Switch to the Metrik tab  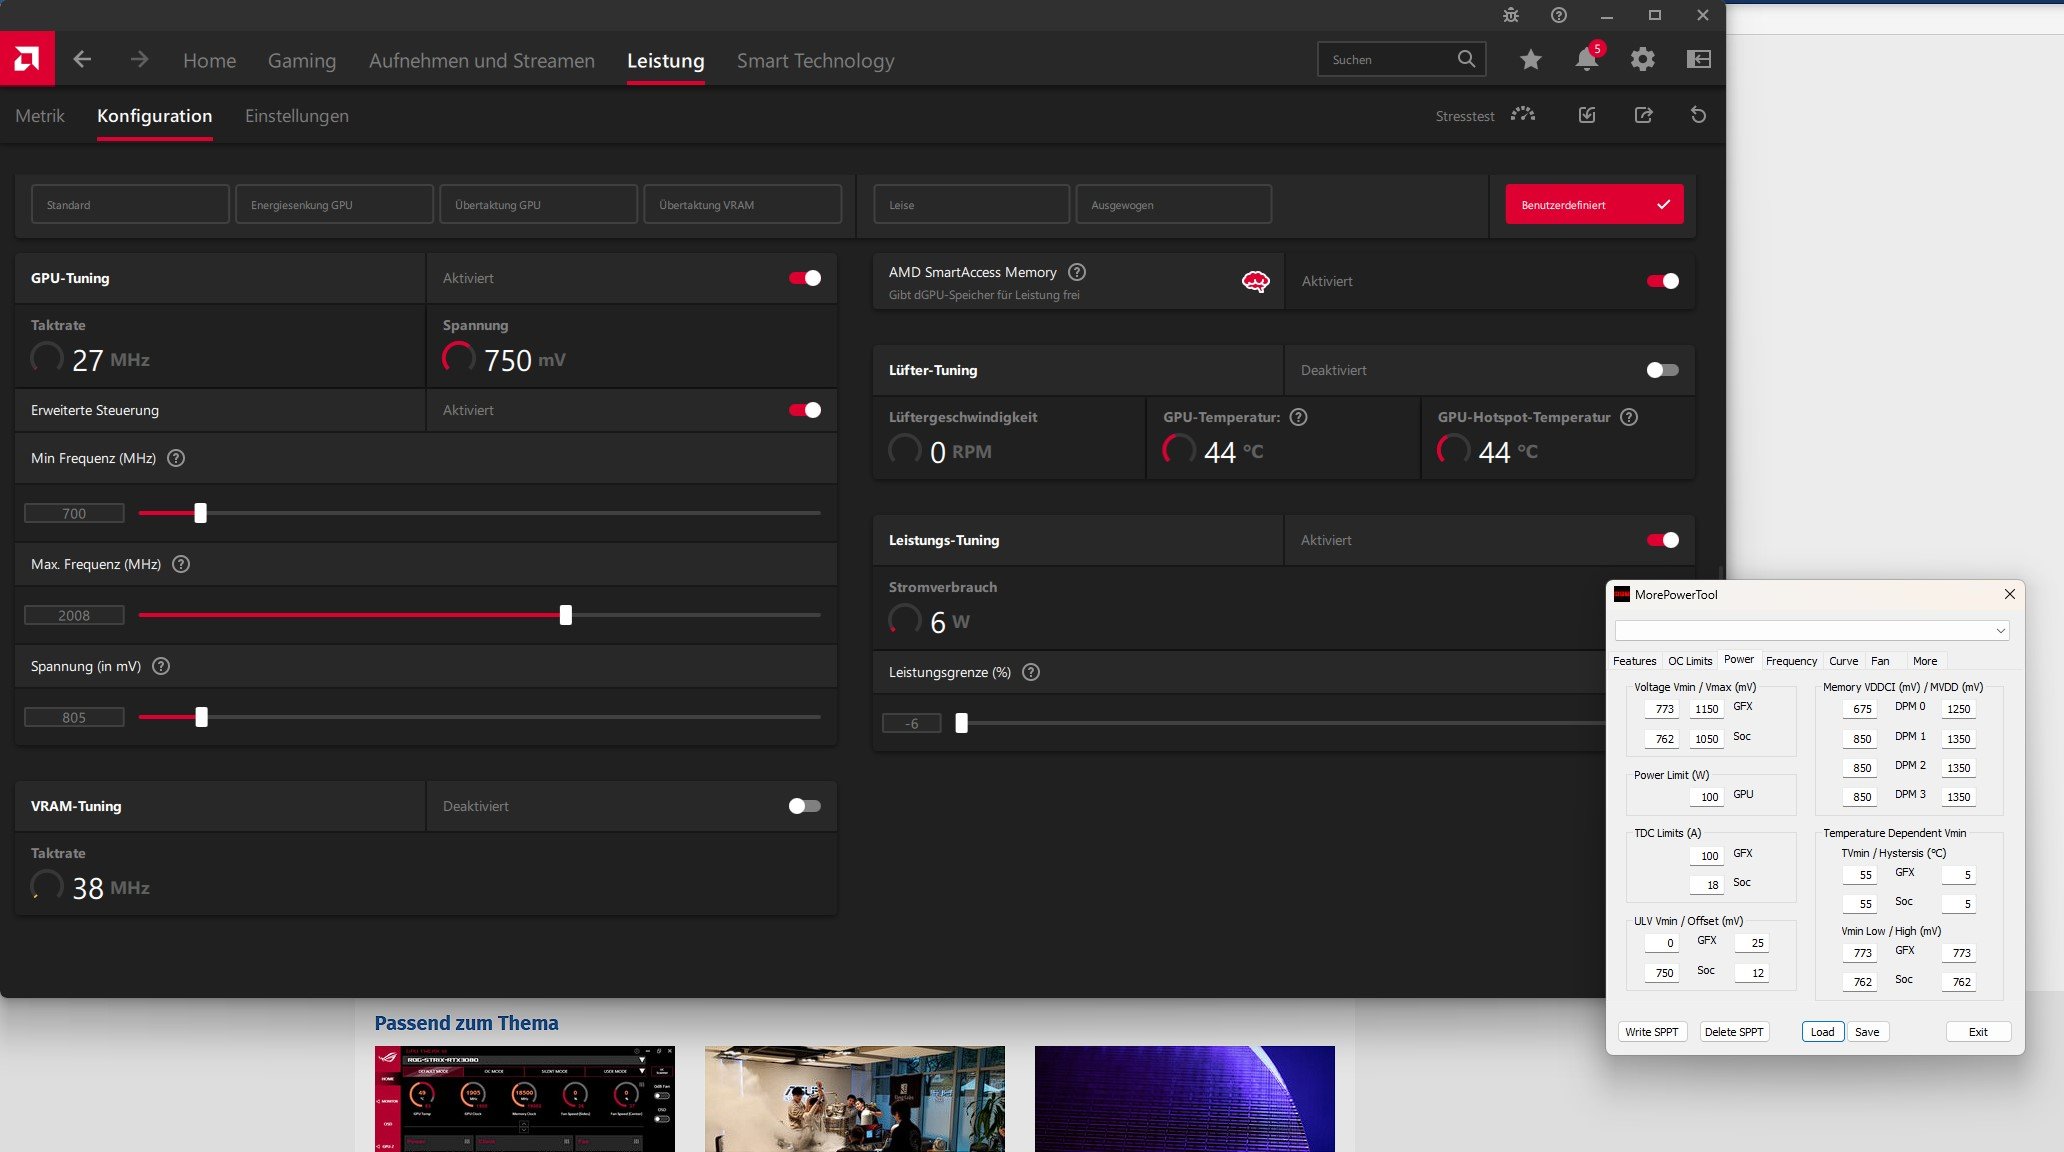pos(40,116)
